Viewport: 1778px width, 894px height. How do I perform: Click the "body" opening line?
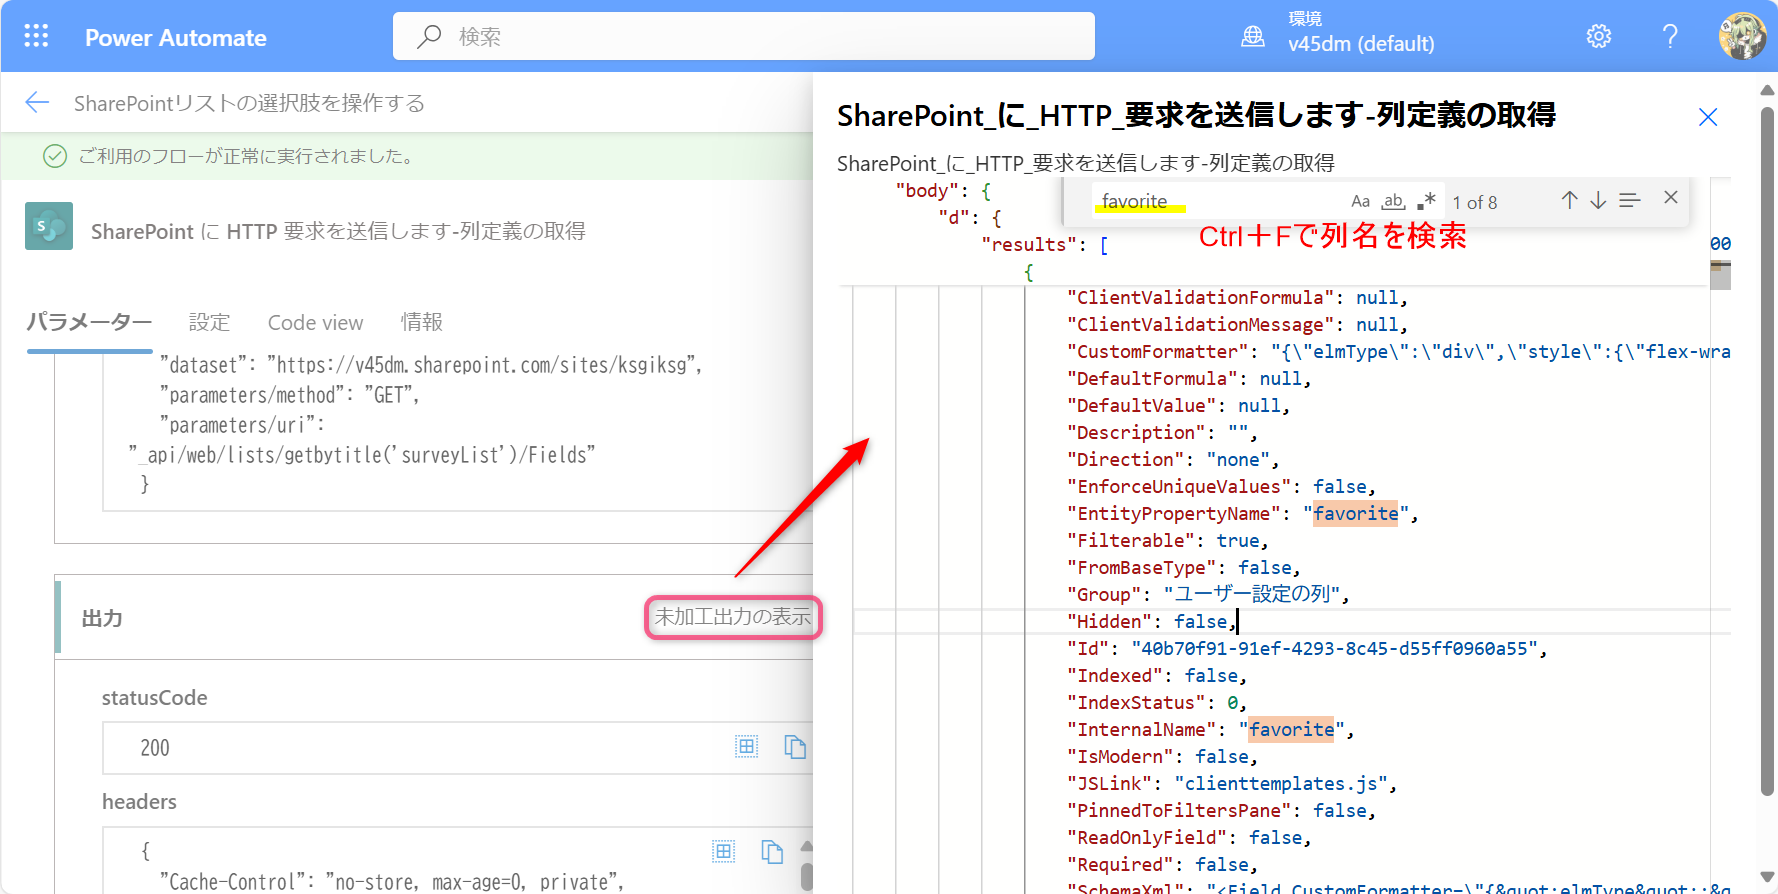click(943, 191)
